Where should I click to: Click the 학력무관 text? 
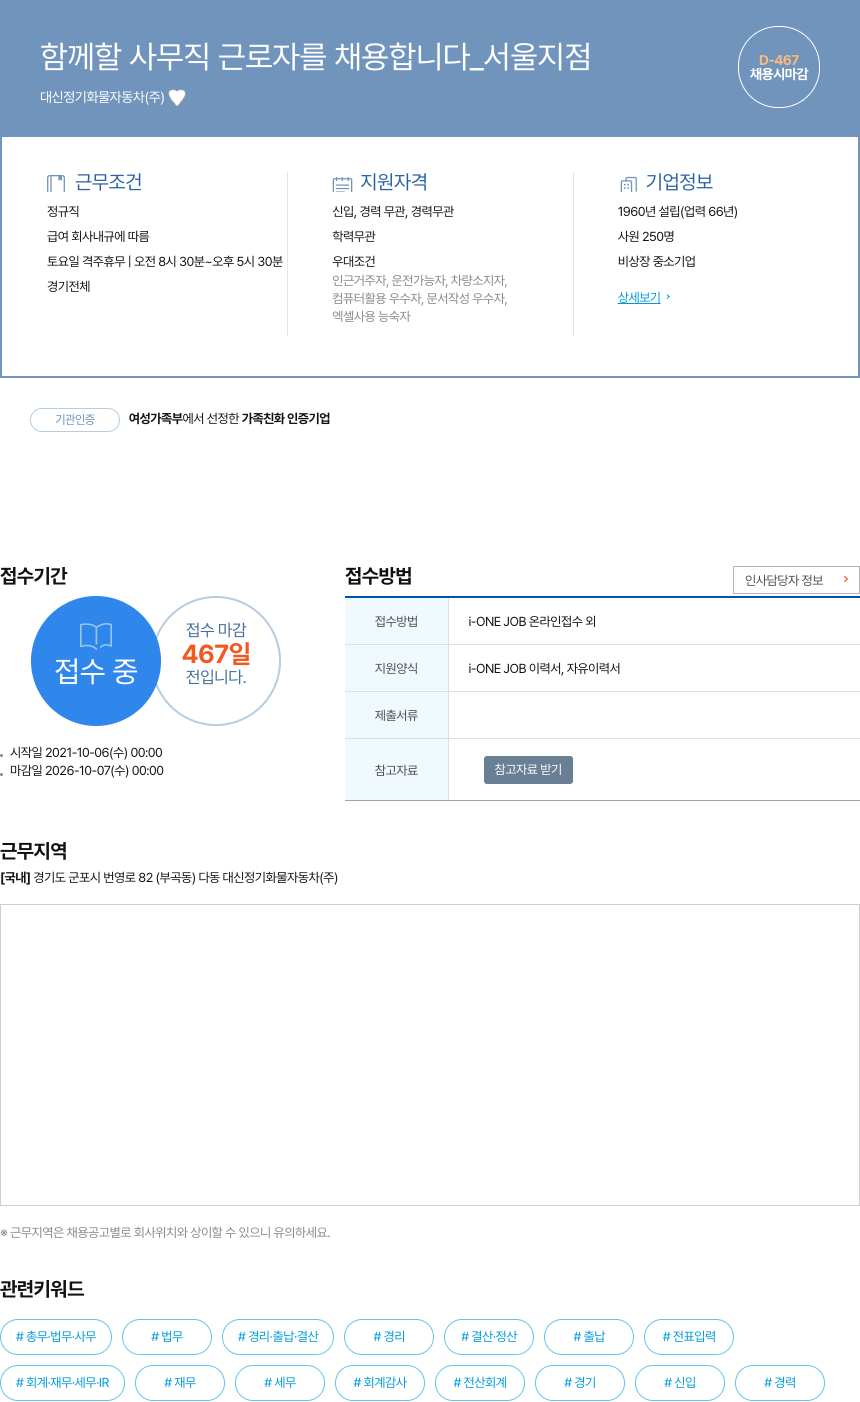(354, 236)
